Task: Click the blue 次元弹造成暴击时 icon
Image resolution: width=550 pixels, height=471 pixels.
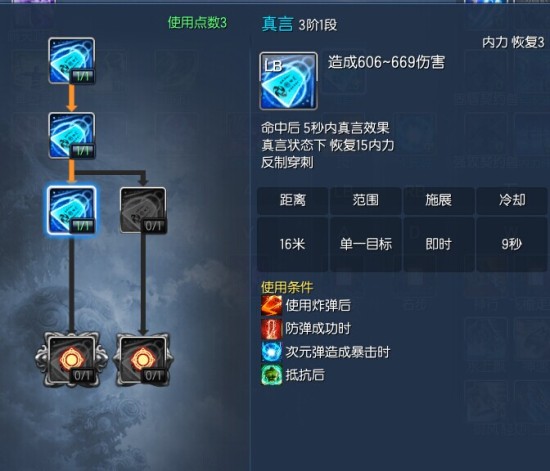Action: coord(271,352)
